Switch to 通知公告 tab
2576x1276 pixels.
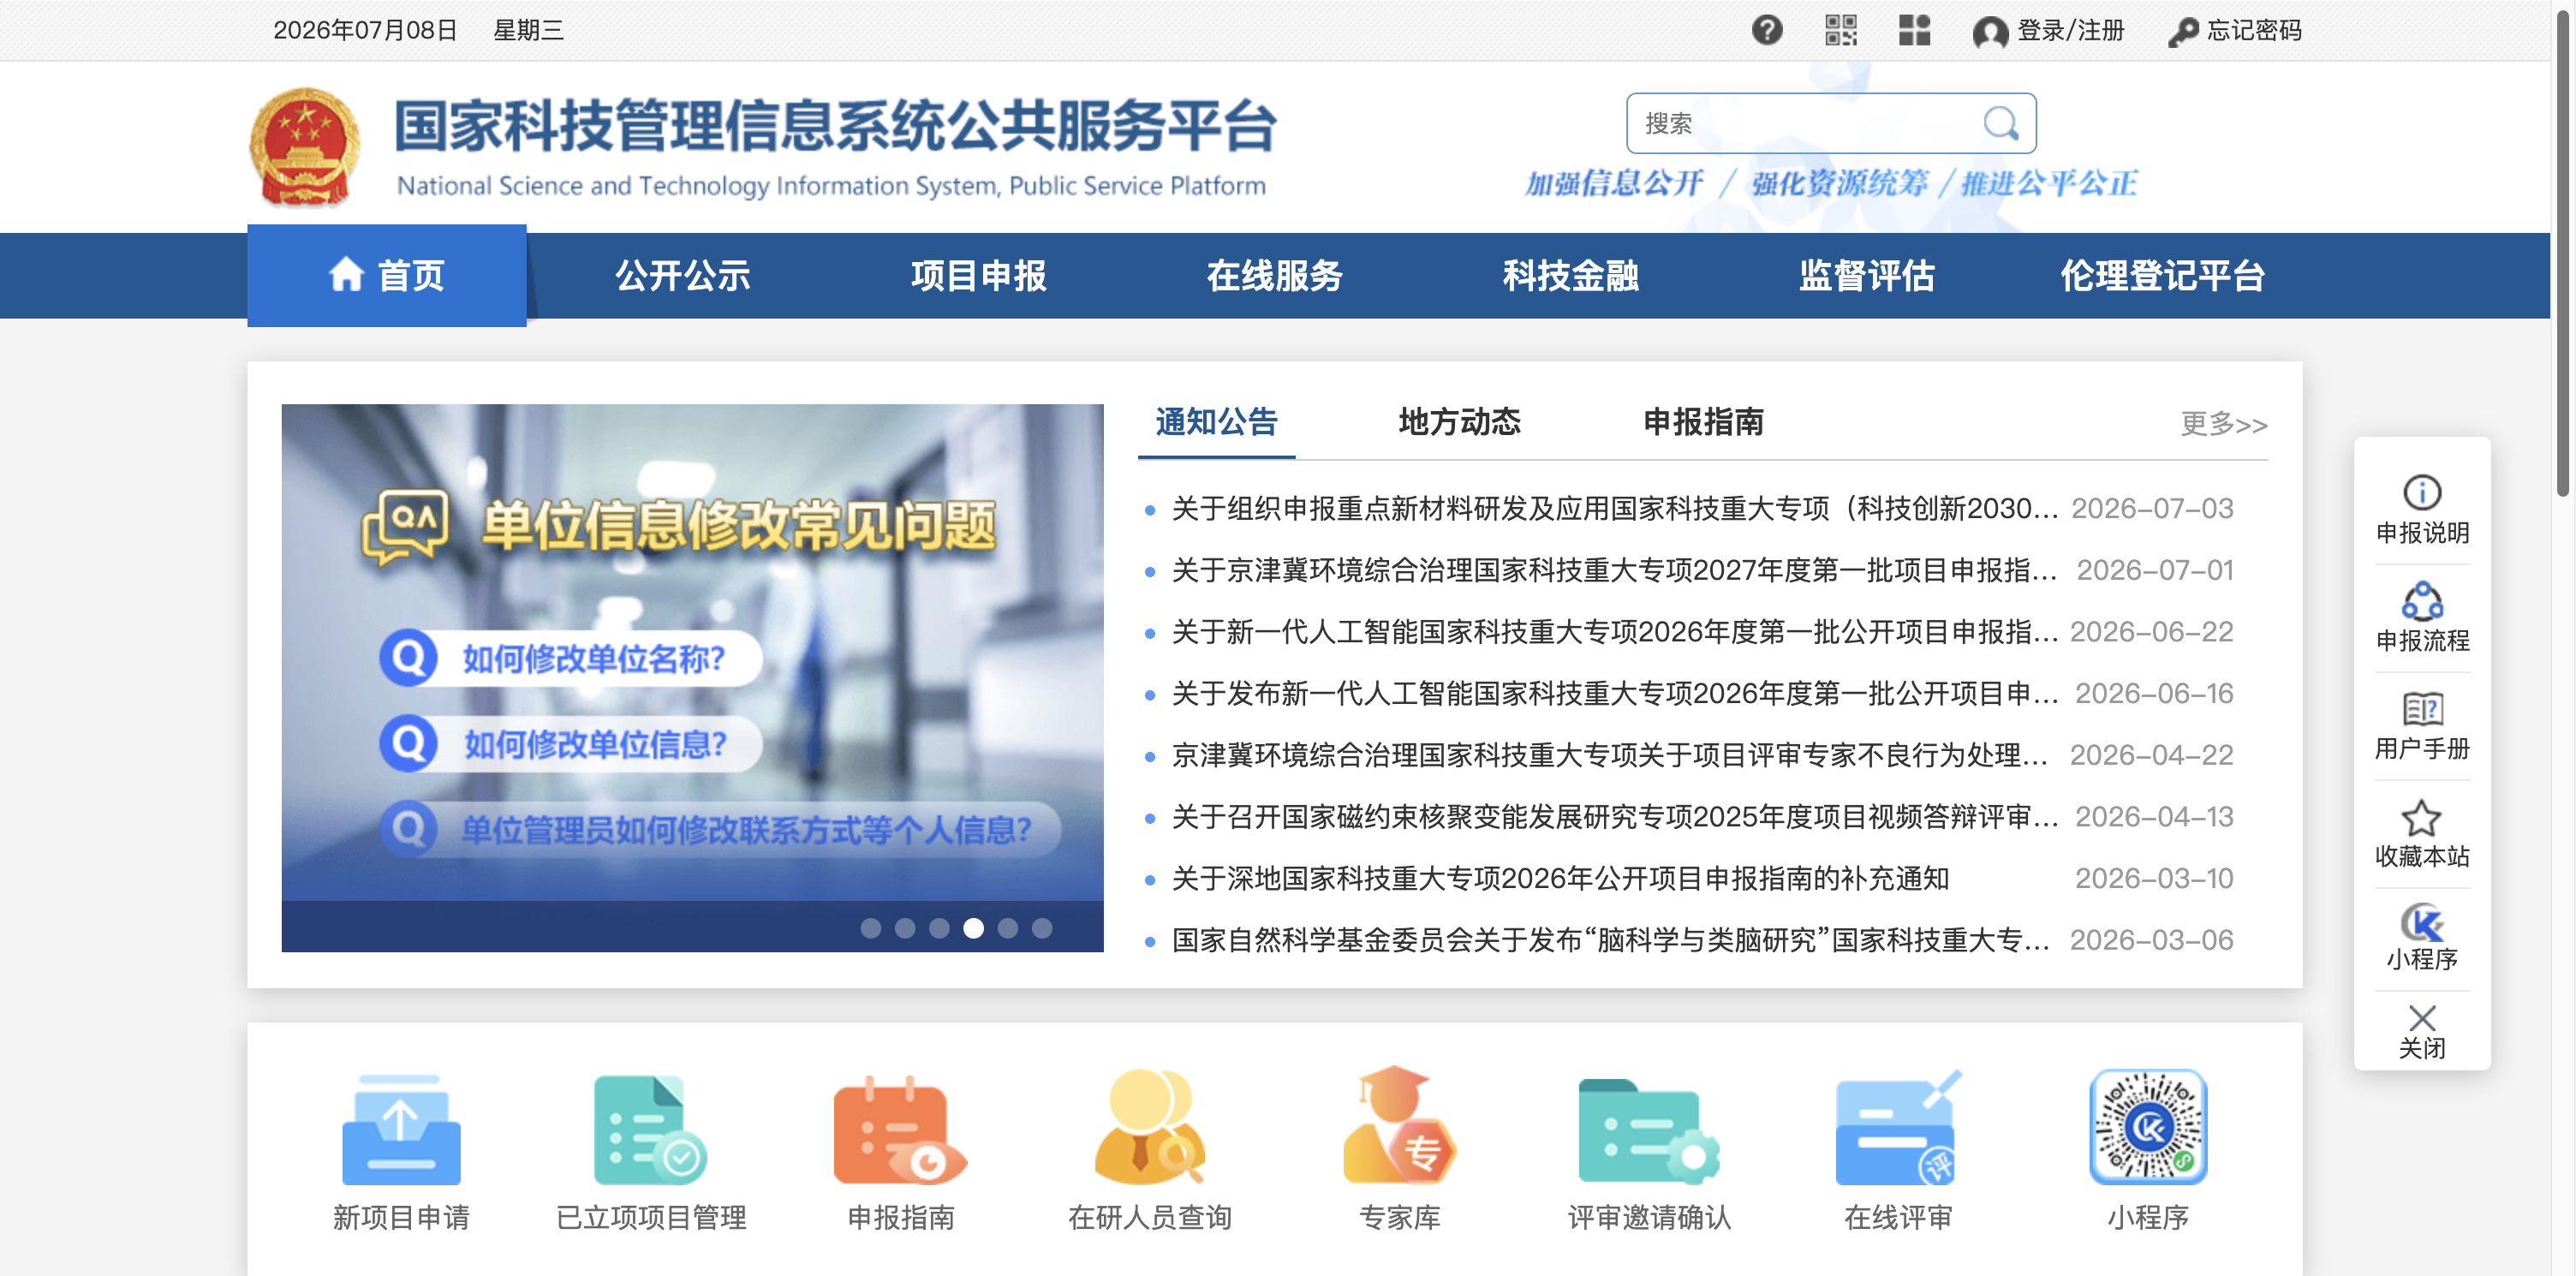click(1216, 422)
